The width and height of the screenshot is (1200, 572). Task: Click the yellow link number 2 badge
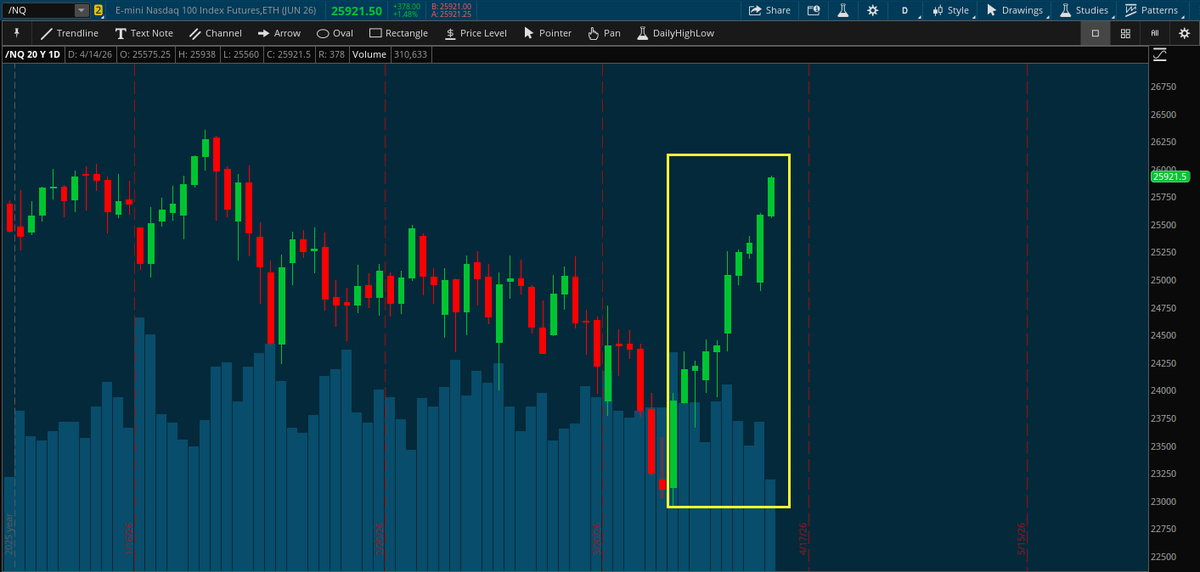pos(98,10)
